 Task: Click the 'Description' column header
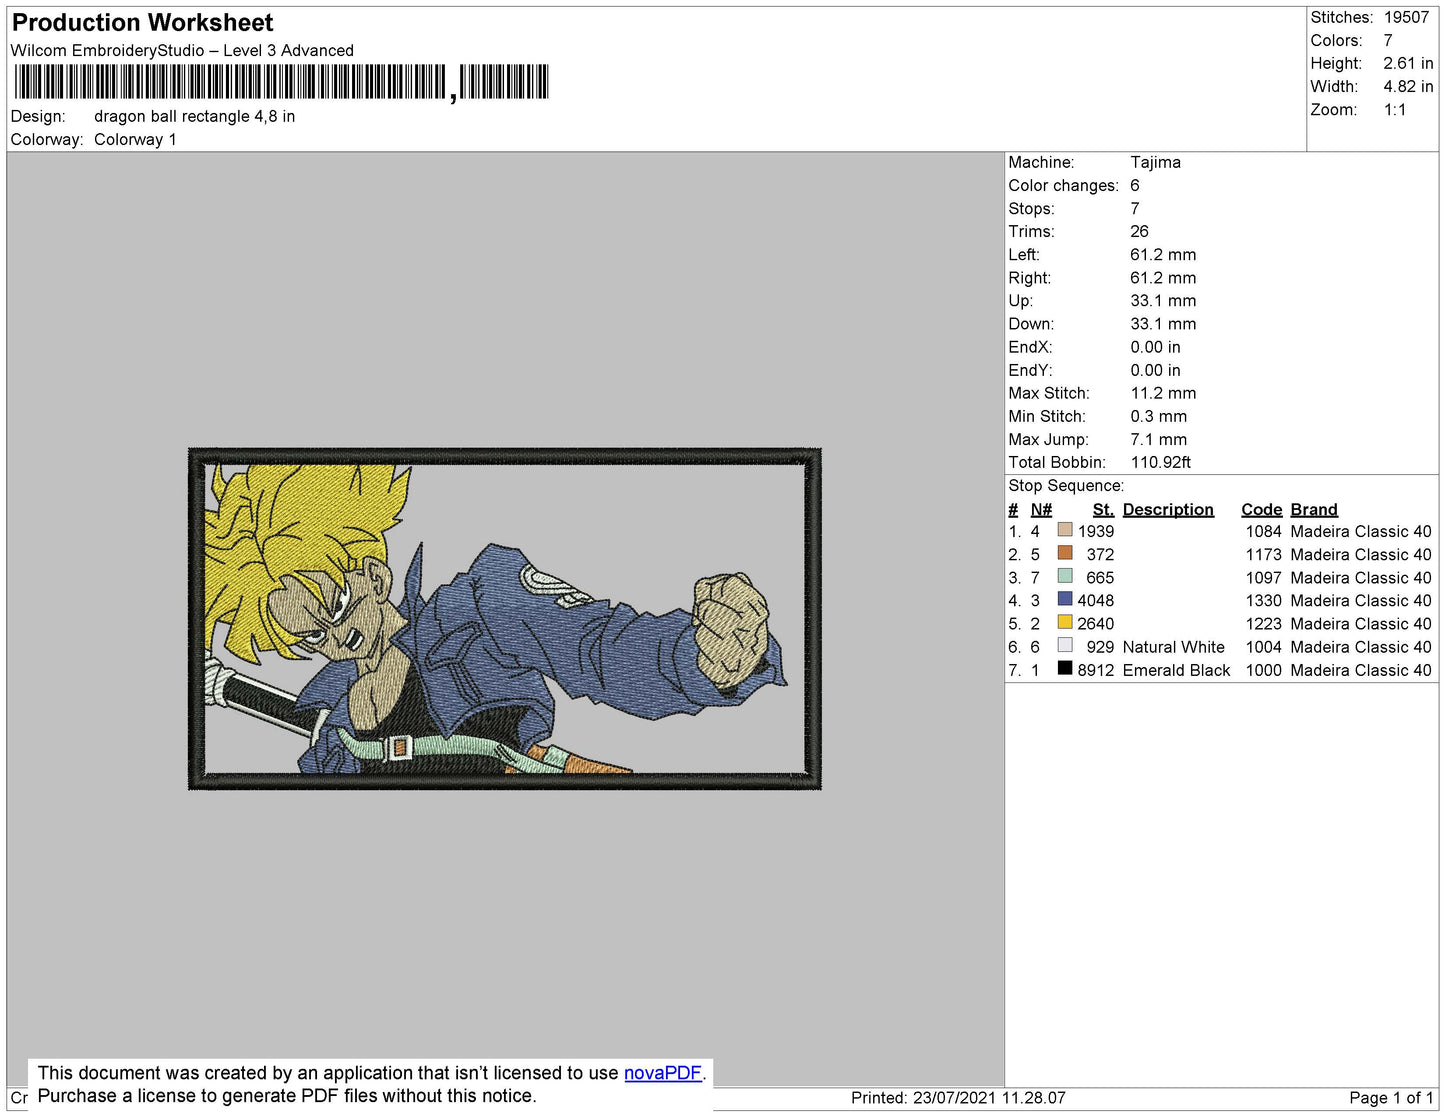pyautogui.click(x=1168, y=510)
